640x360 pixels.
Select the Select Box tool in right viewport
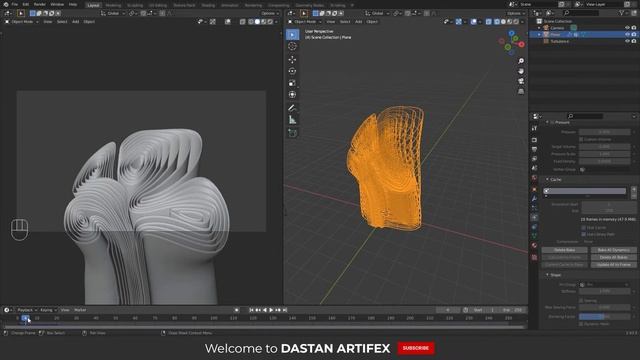292,34
